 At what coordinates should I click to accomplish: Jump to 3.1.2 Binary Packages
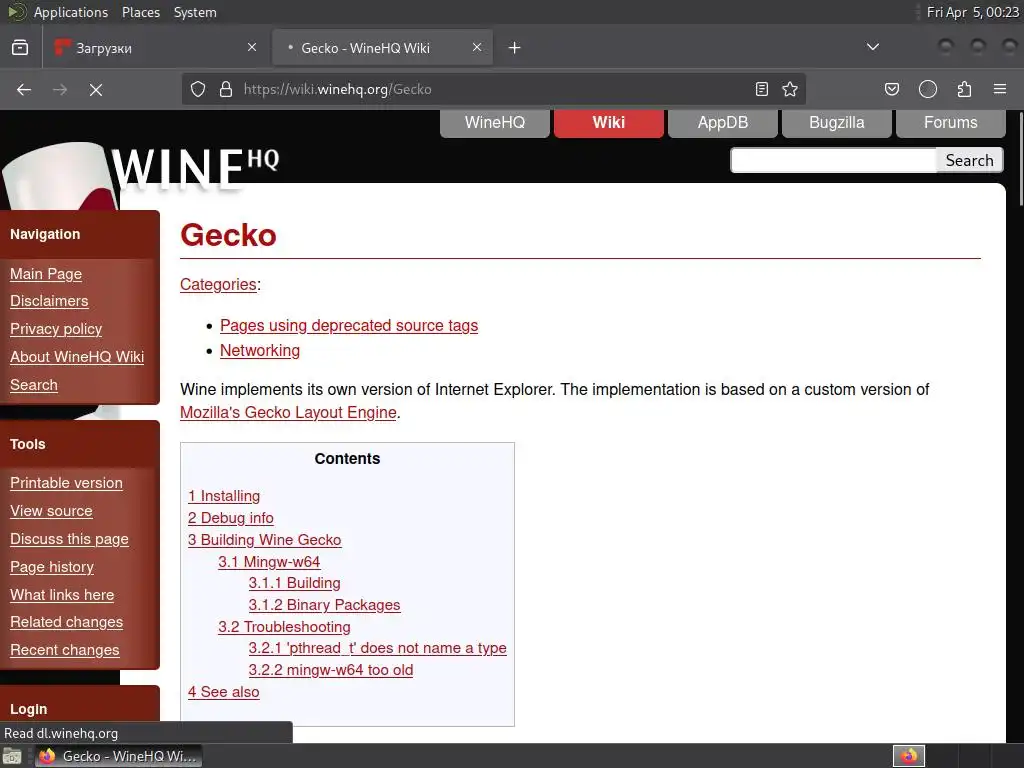(325, 605)
